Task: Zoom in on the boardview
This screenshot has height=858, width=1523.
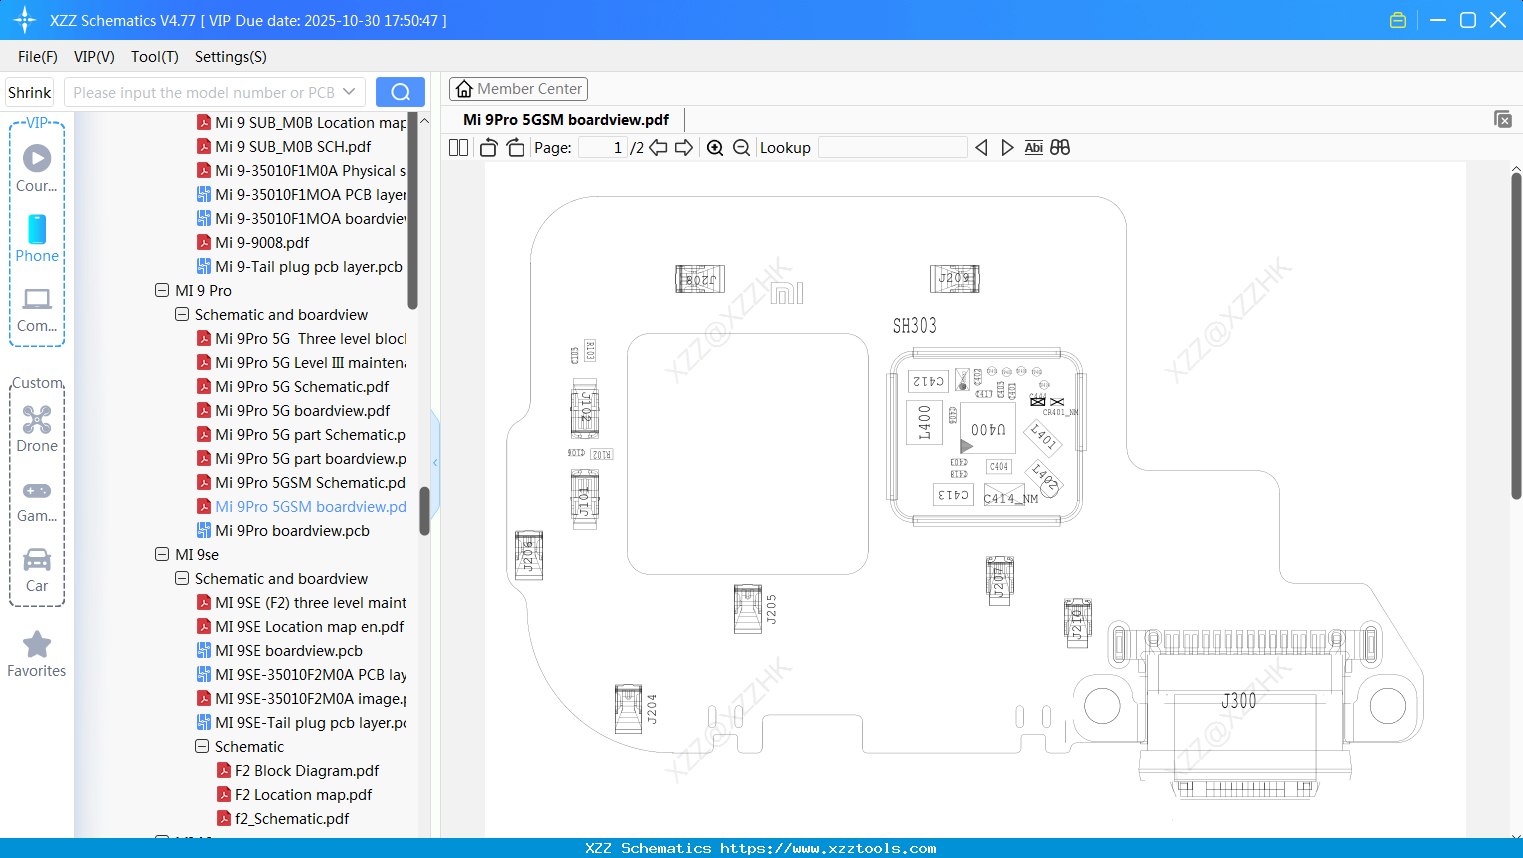Action: click(x=715, y=148)
